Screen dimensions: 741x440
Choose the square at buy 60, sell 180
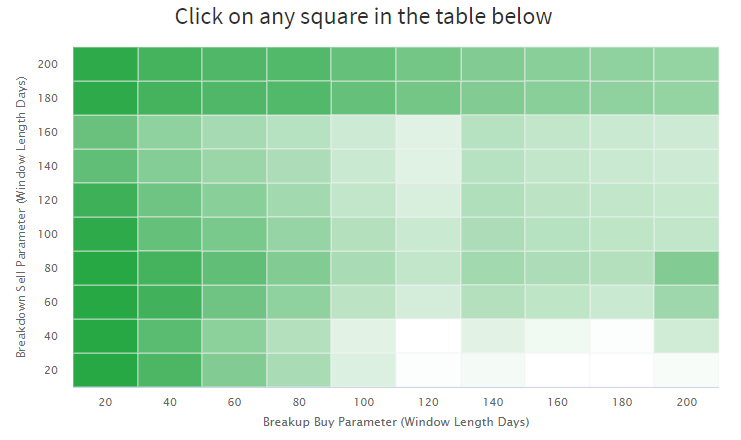[234, 98]
